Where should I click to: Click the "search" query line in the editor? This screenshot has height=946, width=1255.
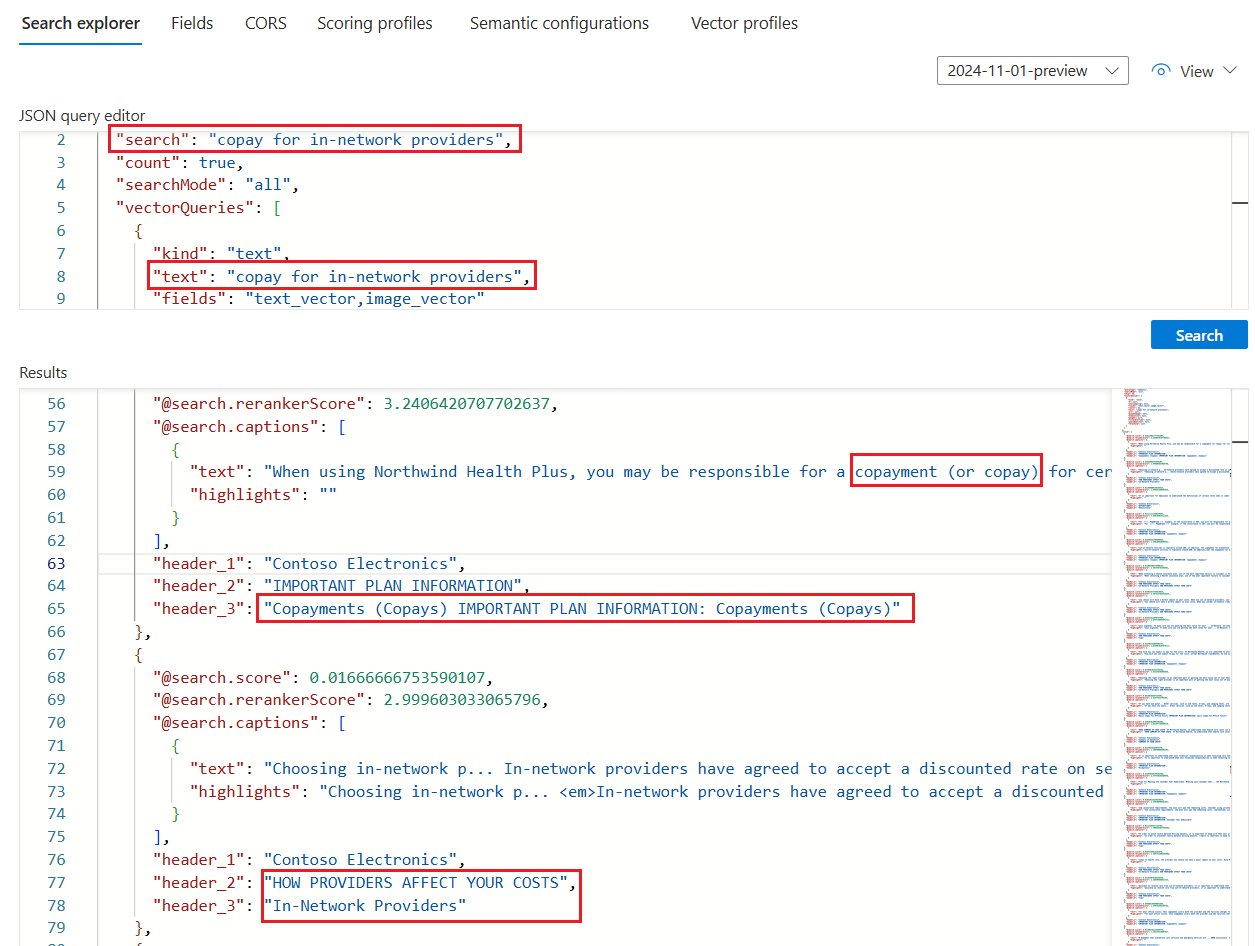[315, 140]
